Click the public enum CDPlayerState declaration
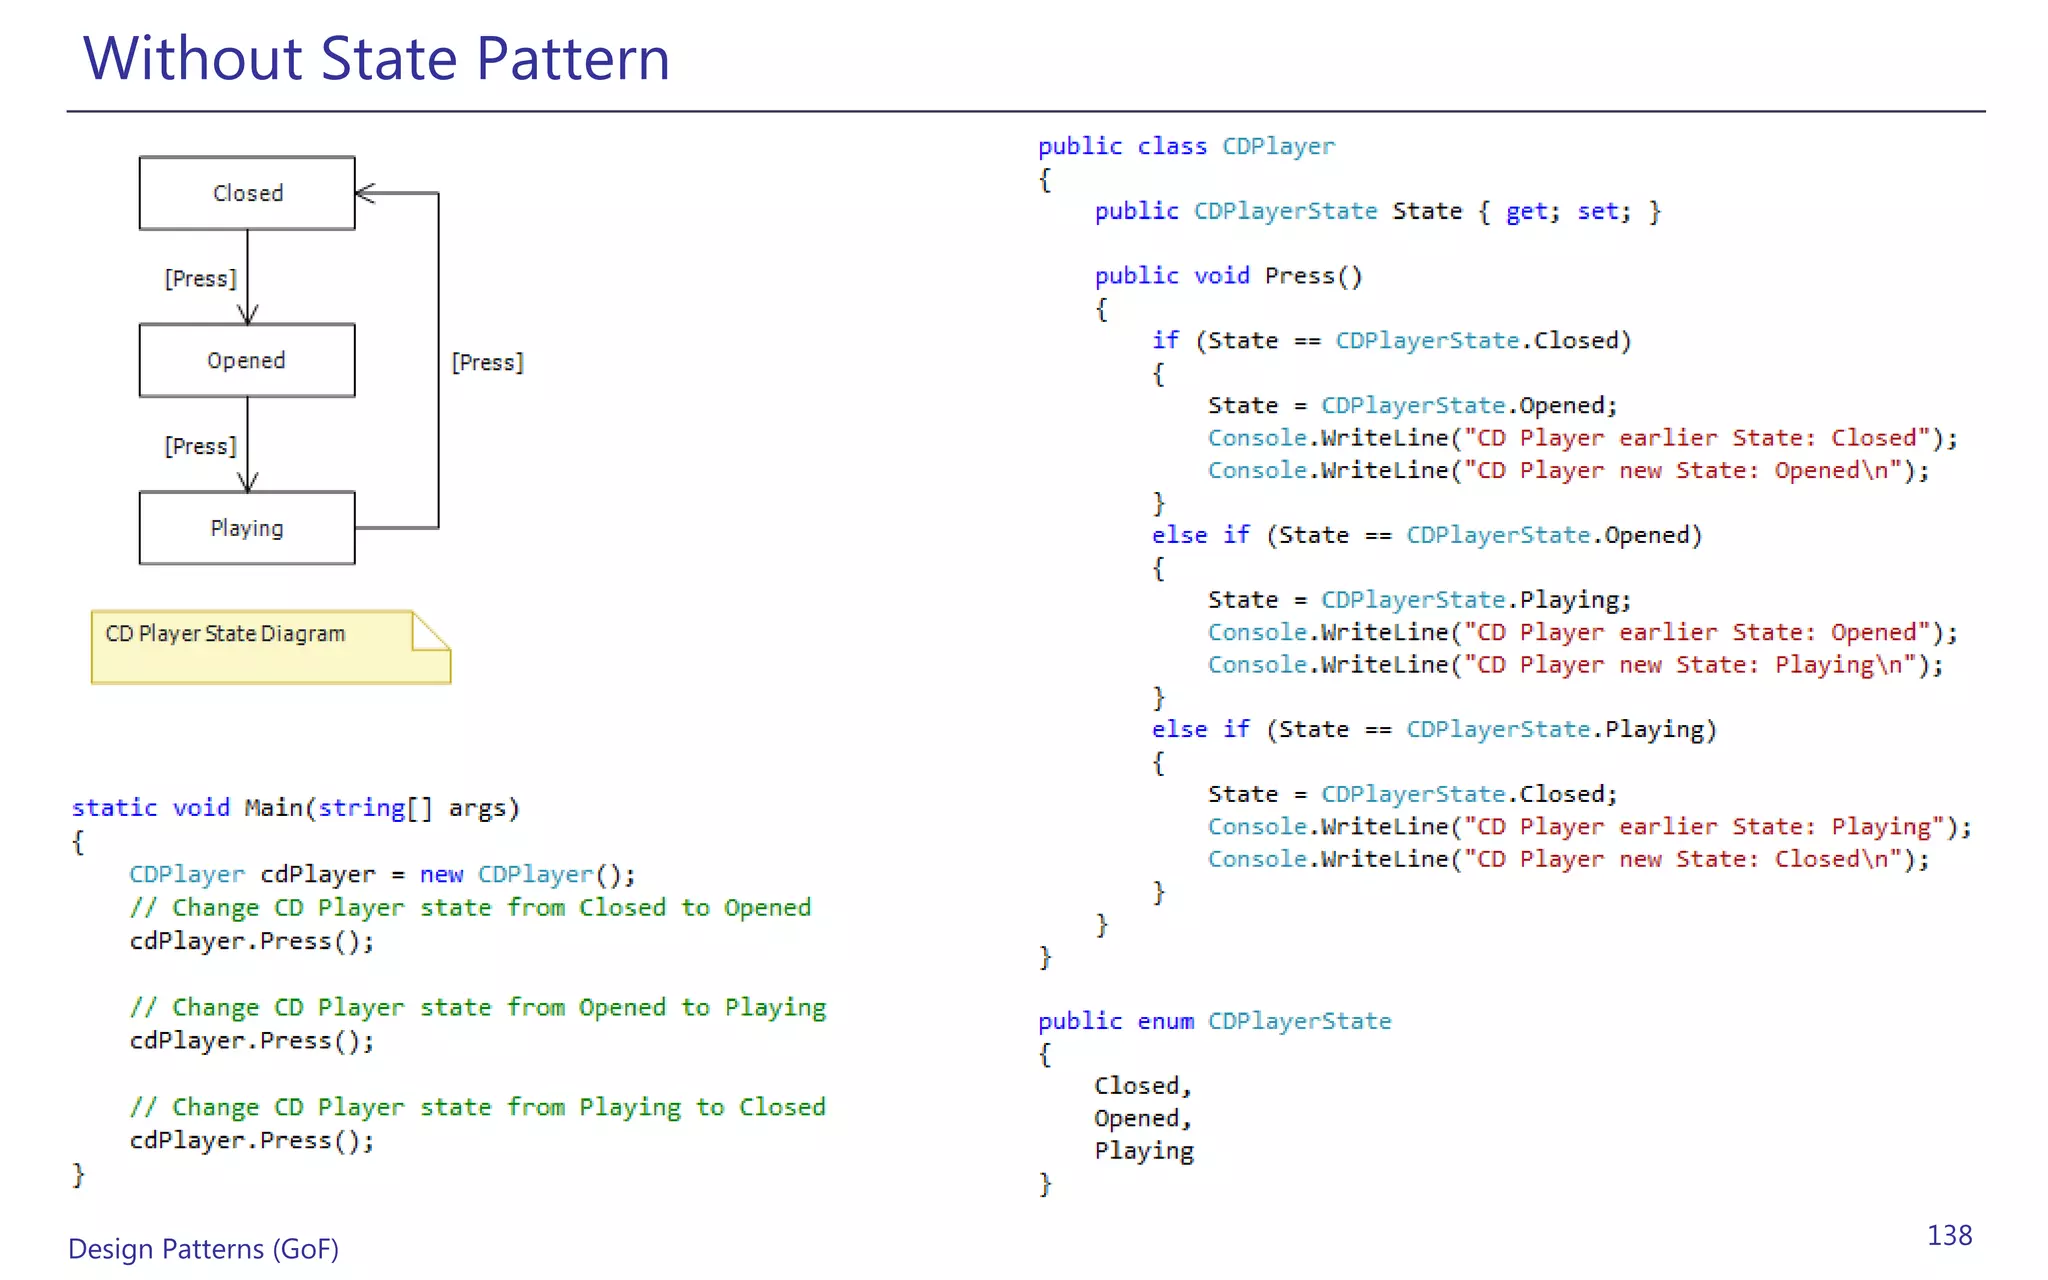Image resolution: width=2048 pixels, height=1280 pixels. [x=1214, y=1021]
